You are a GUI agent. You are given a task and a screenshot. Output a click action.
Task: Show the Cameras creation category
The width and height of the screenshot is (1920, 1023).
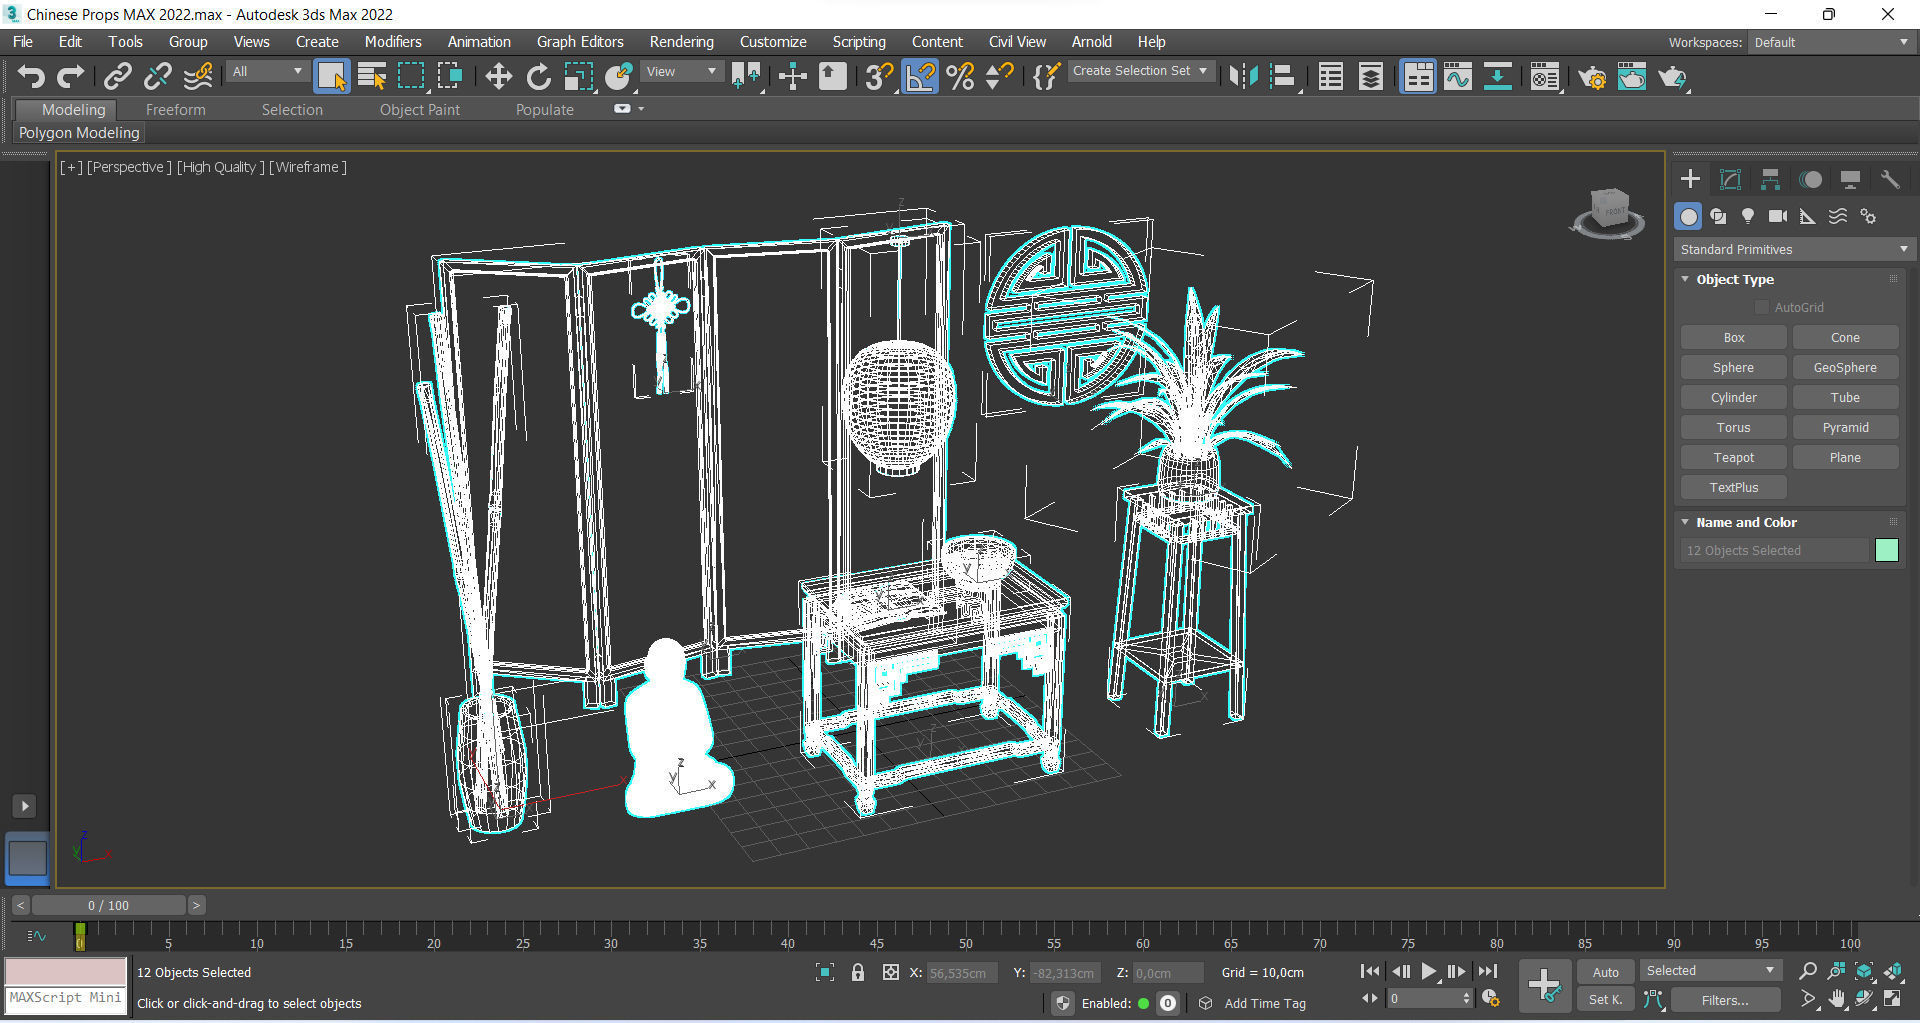[1777, 216]
